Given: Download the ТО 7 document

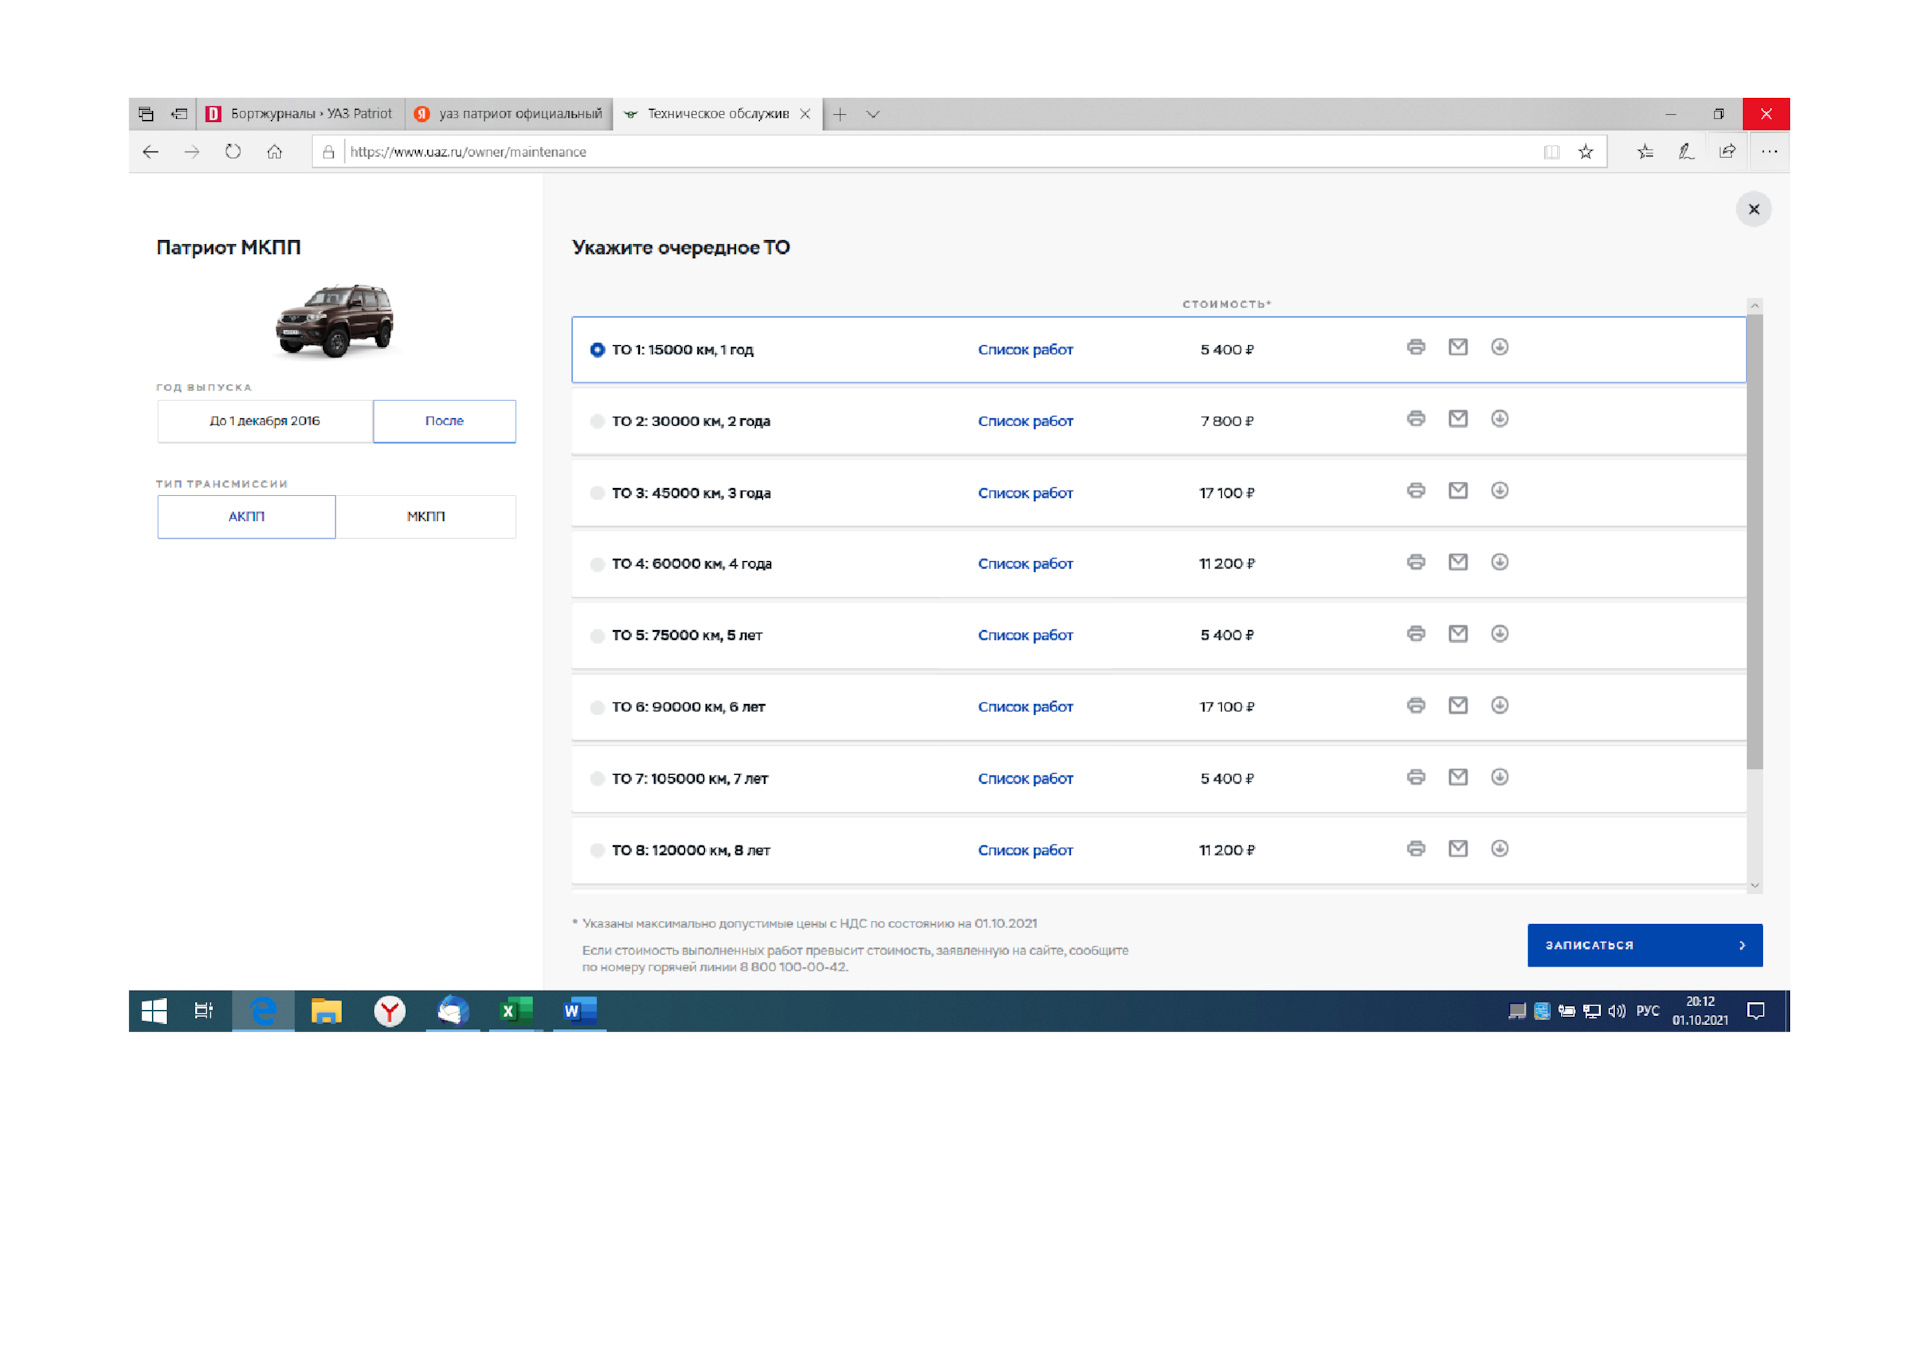Looking at the screenshot, I should tap(1500, 777).
